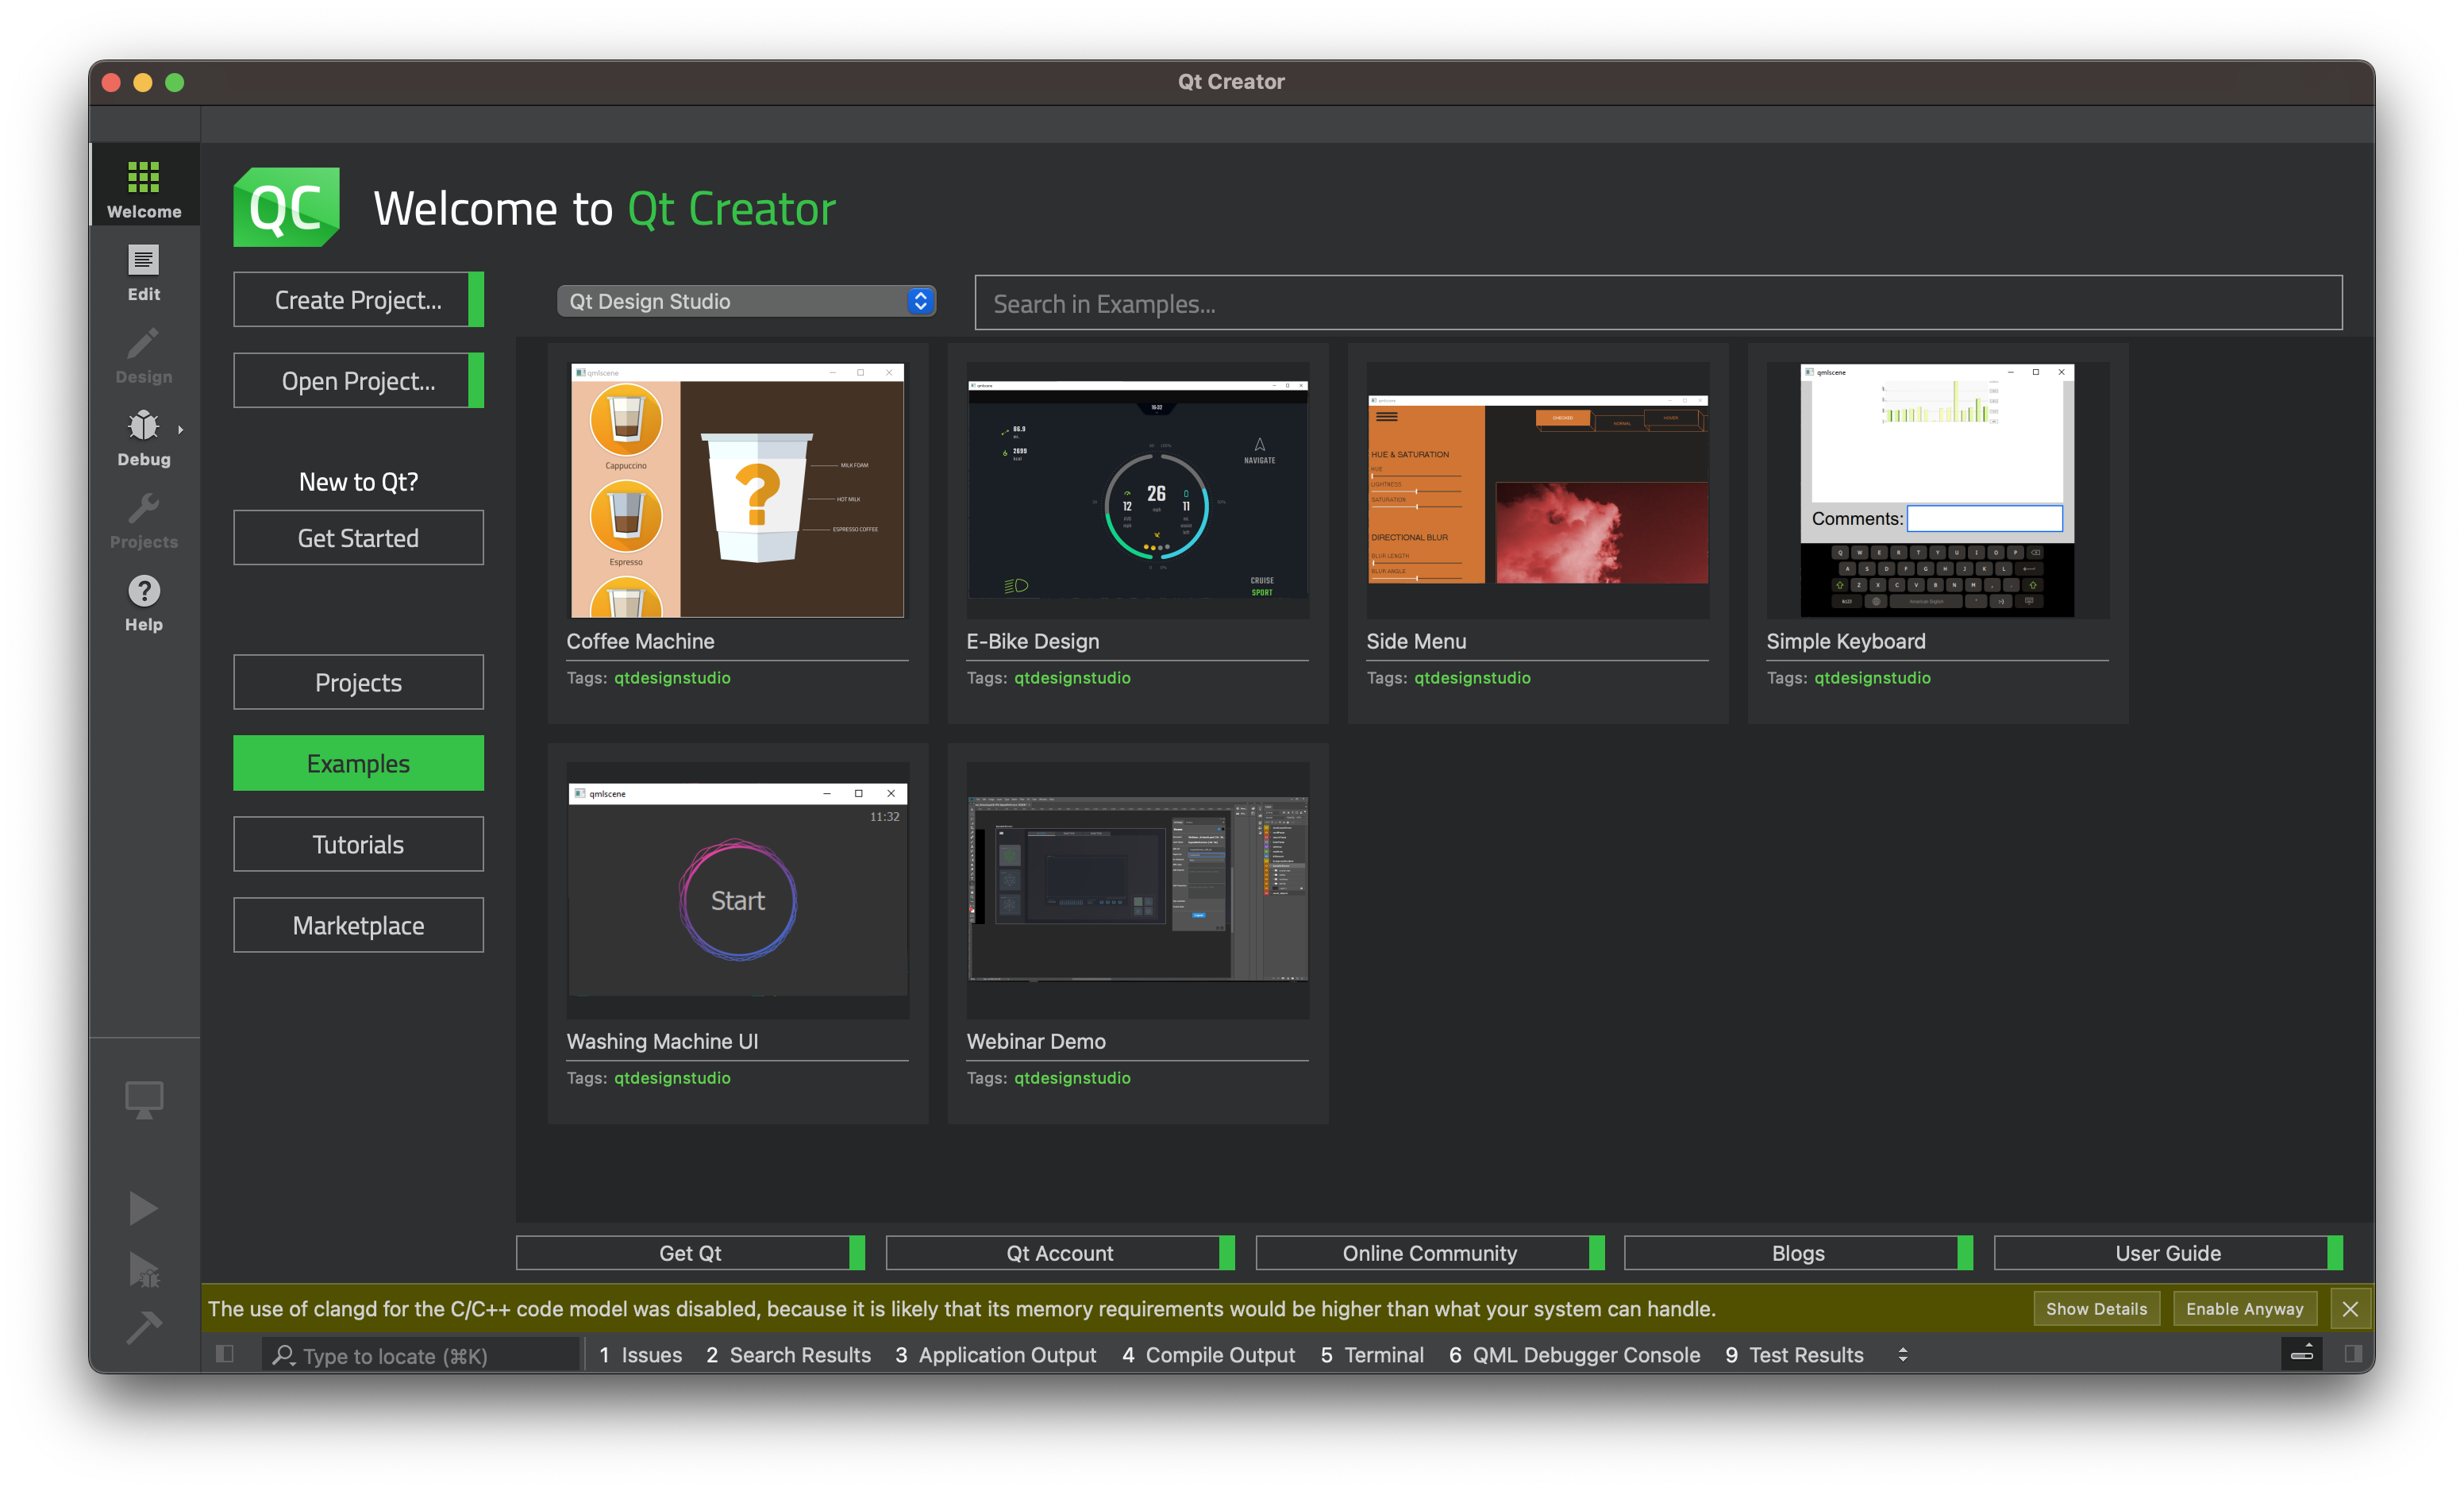2464x1491 pixels.
Task: Click the Enable Anyway button
Action: (2243, 1309)
